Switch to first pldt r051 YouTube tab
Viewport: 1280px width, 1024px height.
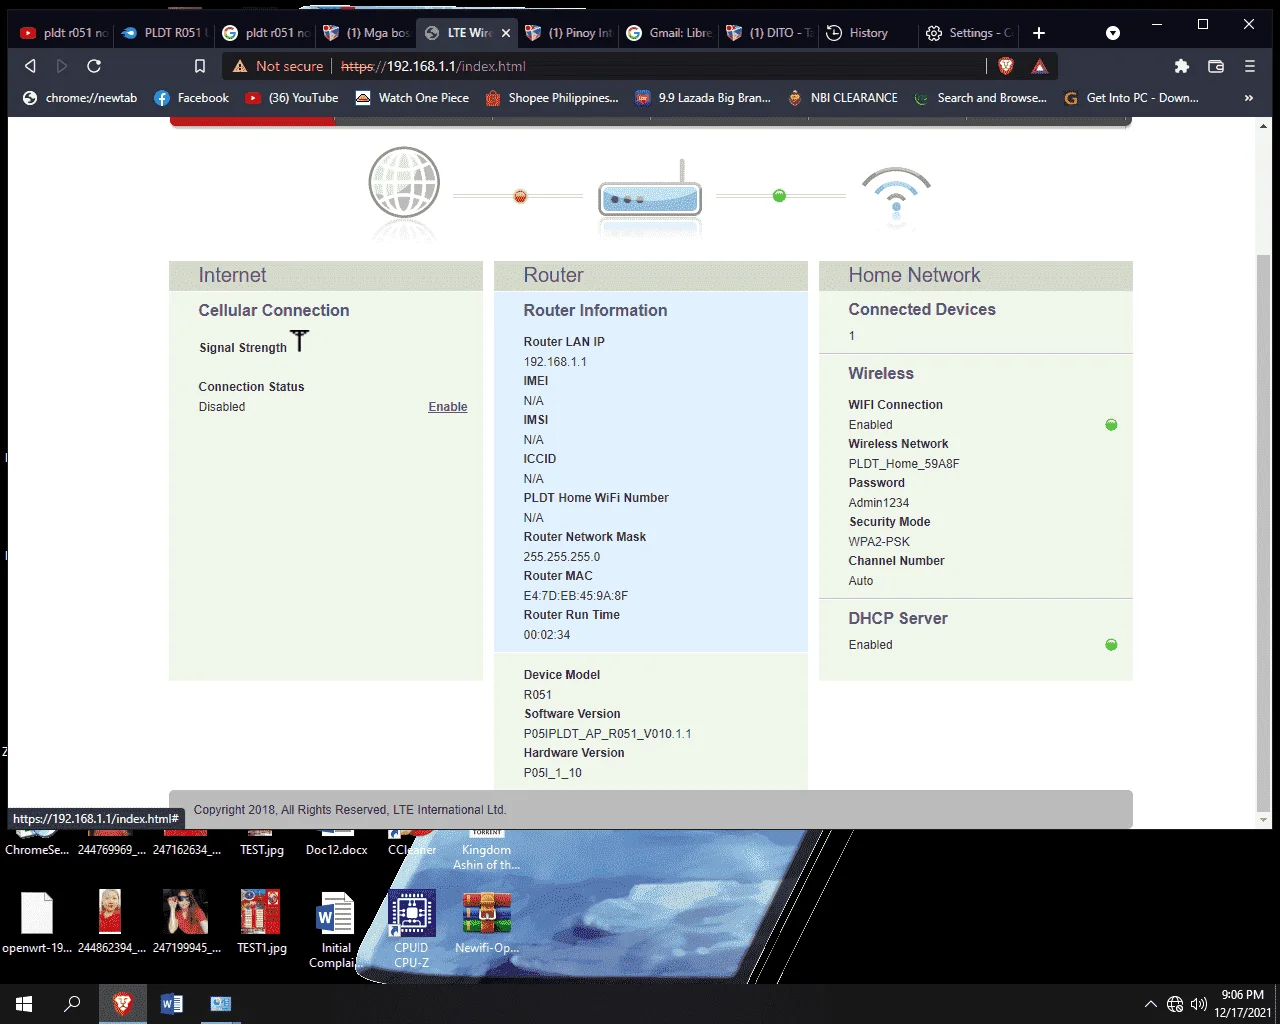tap(64, 33)
